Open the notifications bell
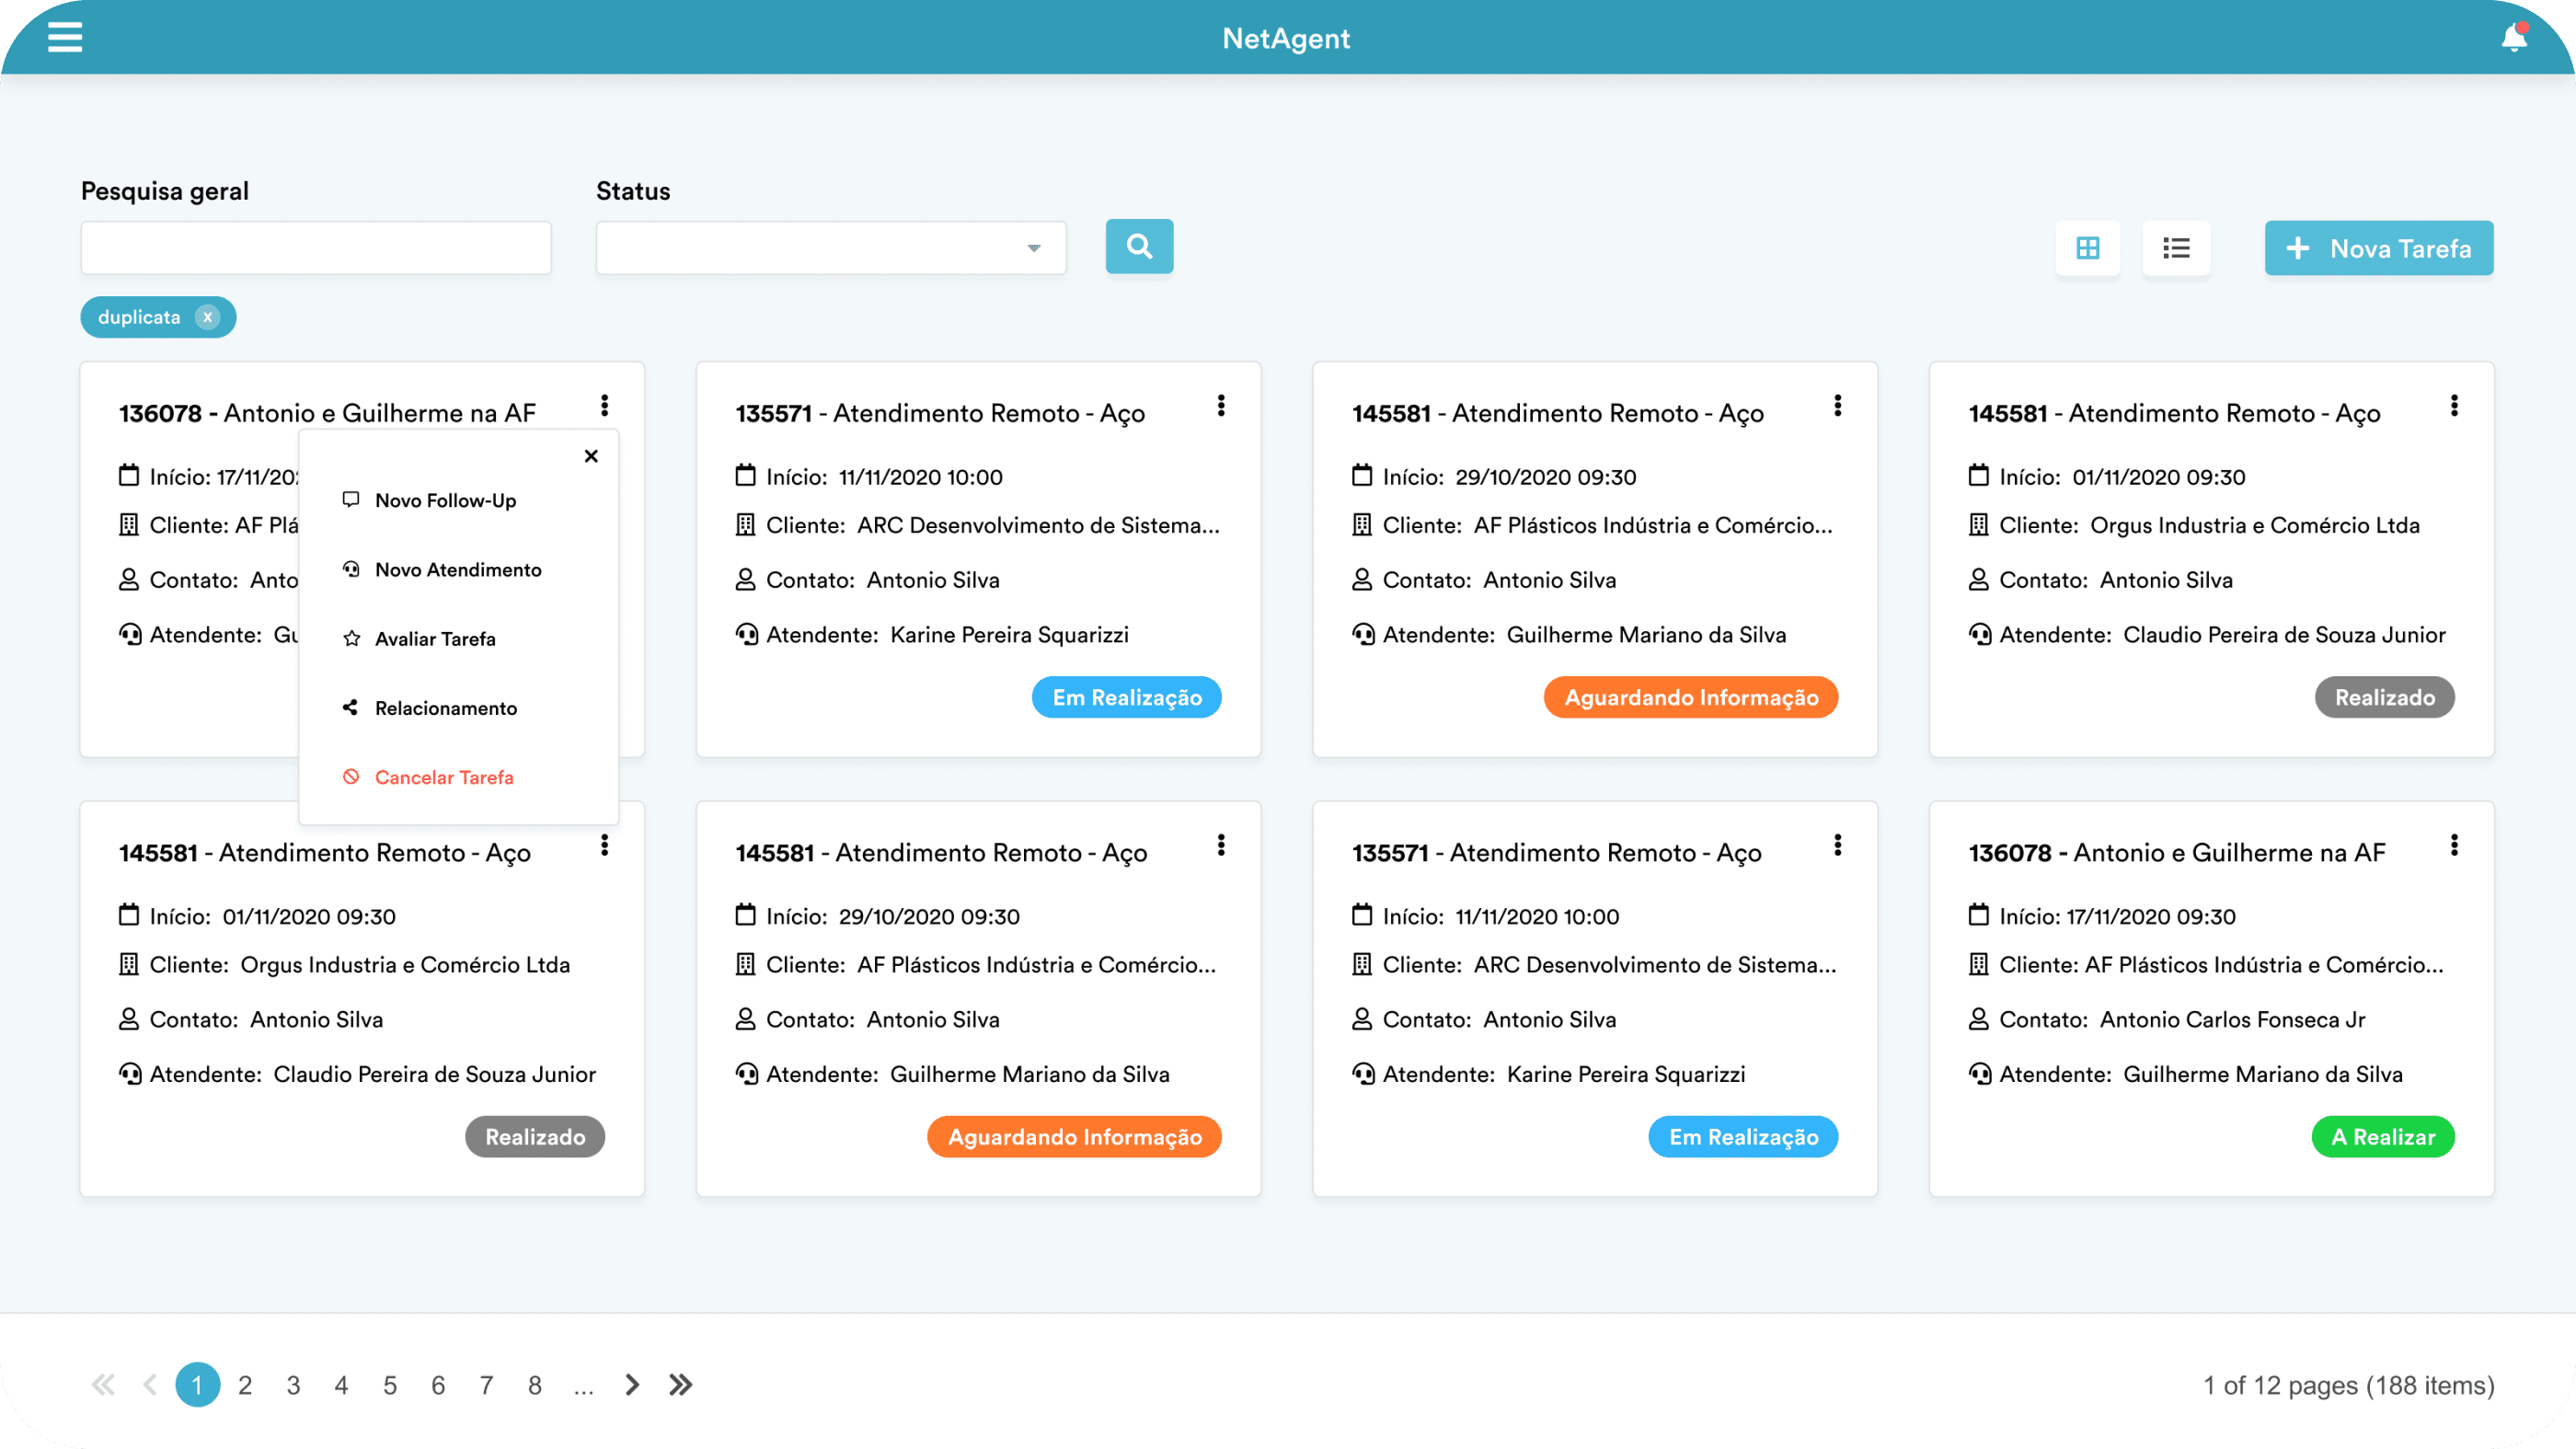The width and height of the screenshot is (2576, 1449). (x=2513, y=38)
